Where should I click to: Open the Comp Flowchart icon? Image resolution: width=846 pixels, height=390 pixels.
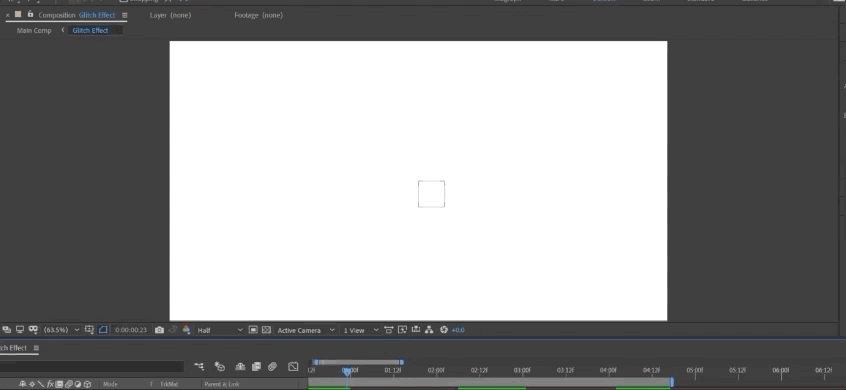[x=429, y=330]
